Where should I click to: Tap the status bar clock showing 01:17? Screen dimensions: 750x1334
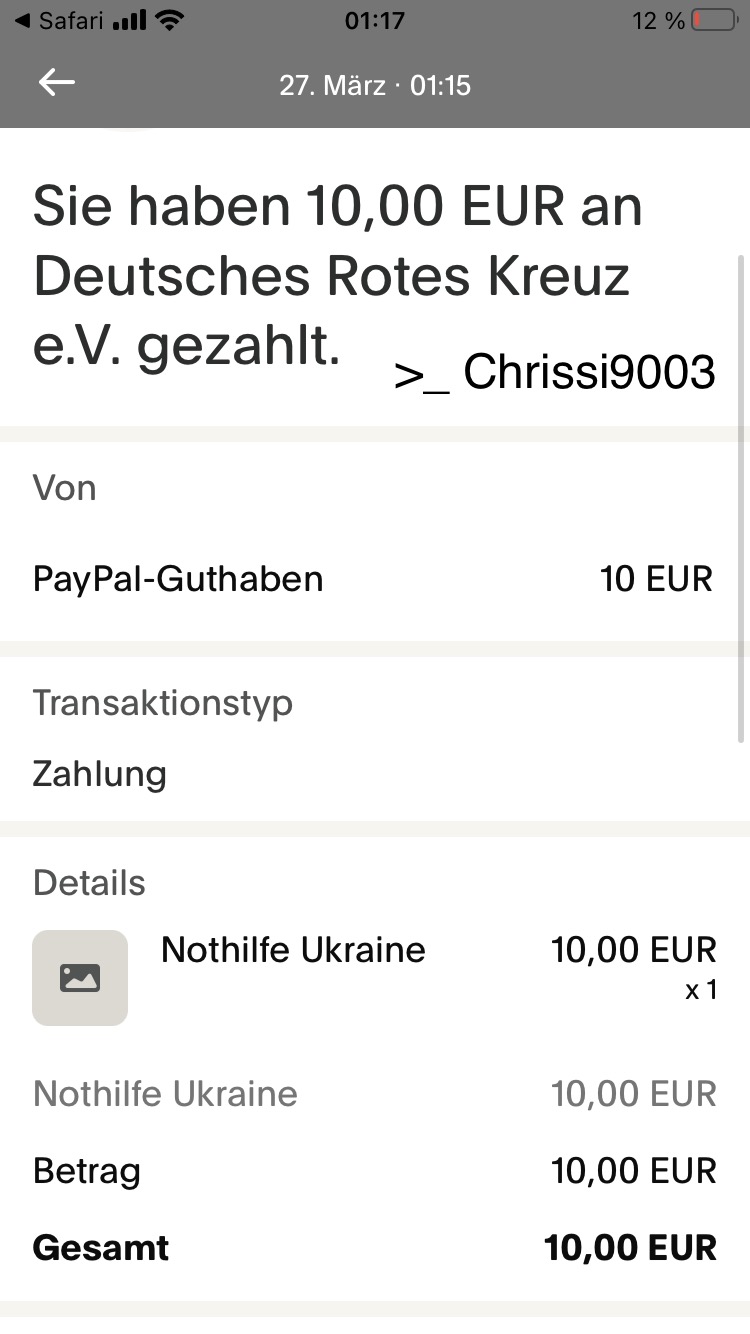click(x=374, y=21)
